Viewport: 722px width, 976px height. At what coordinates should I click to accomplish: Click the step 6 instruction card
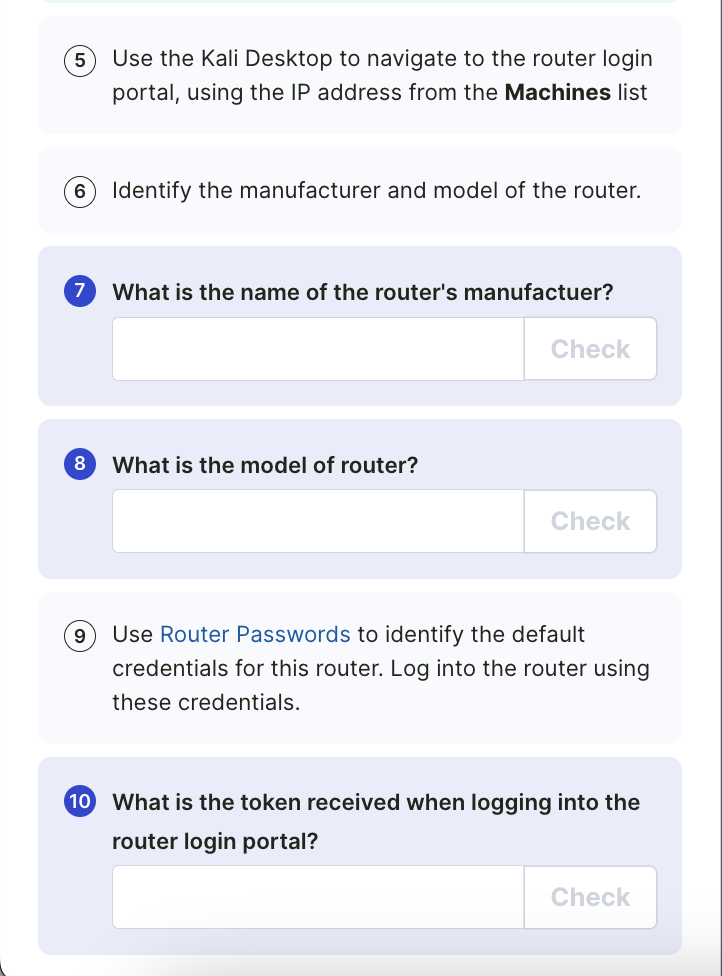tap(360, 190)
